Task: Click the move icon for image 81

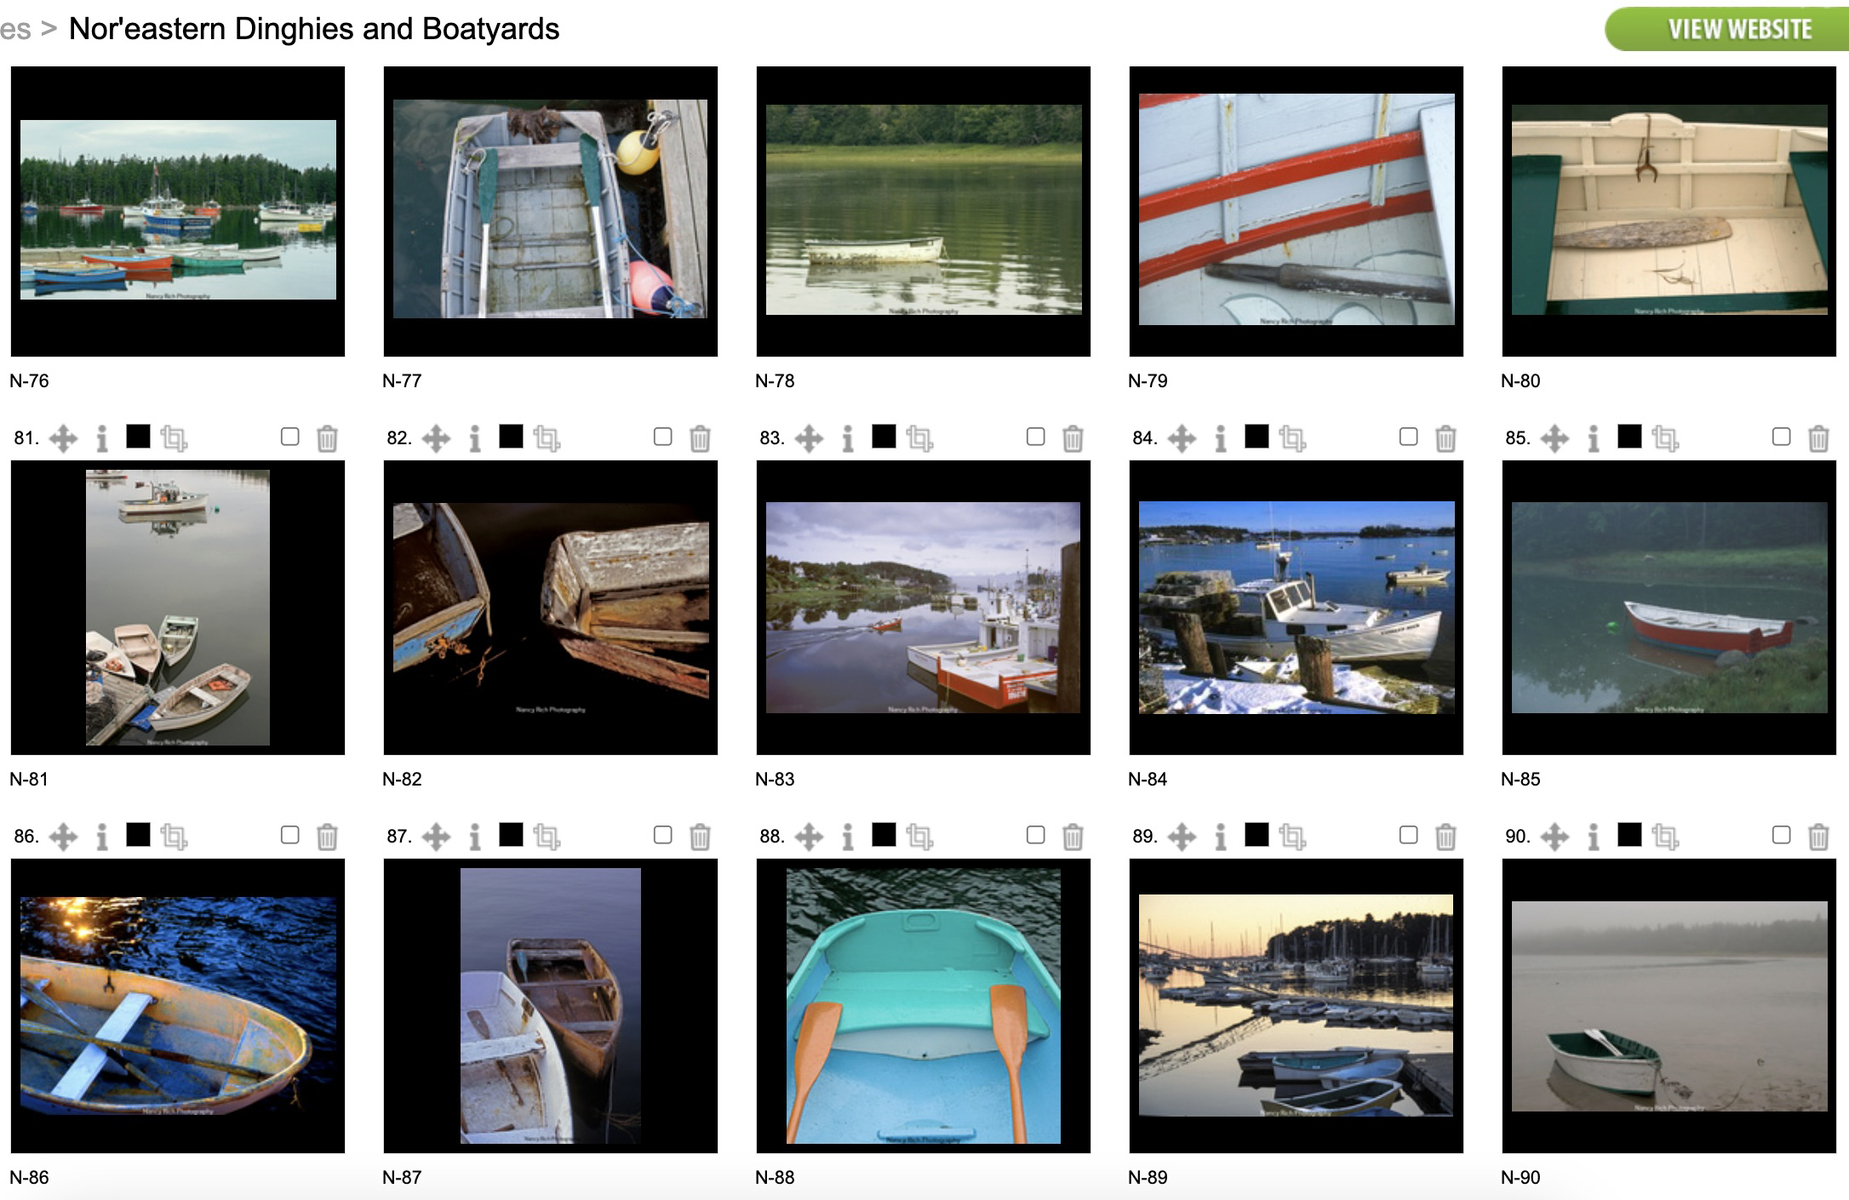Action: [63, 438]
